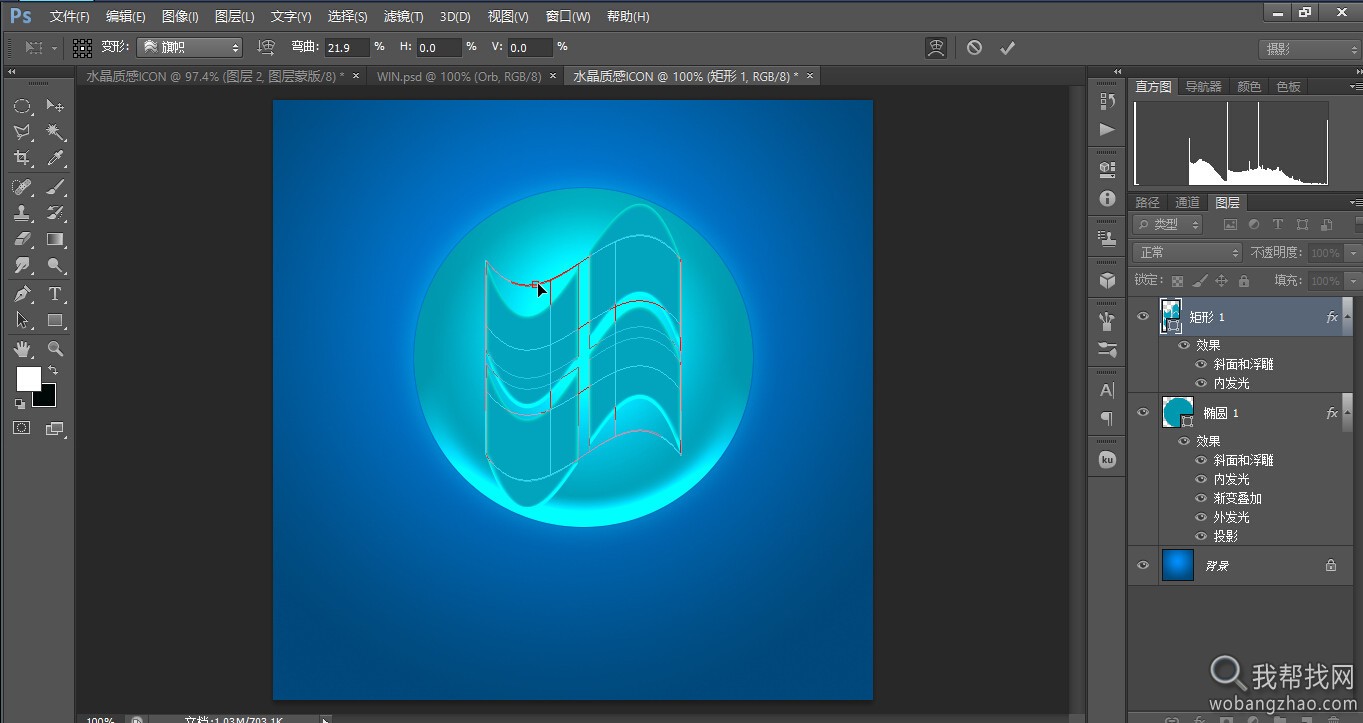Open the 正常 blend mode dropdown

click(x=1187, y=253)
